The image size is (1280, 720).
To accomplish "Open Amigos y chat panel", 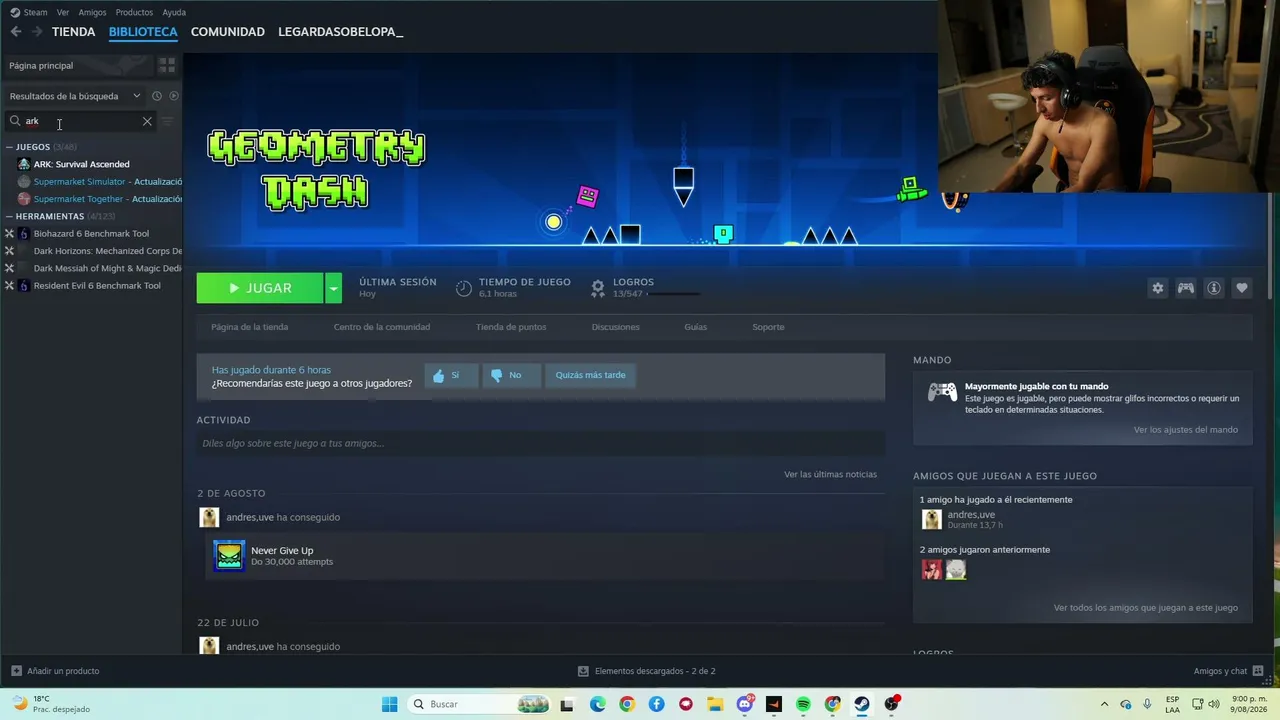I will click(1228, 671).
